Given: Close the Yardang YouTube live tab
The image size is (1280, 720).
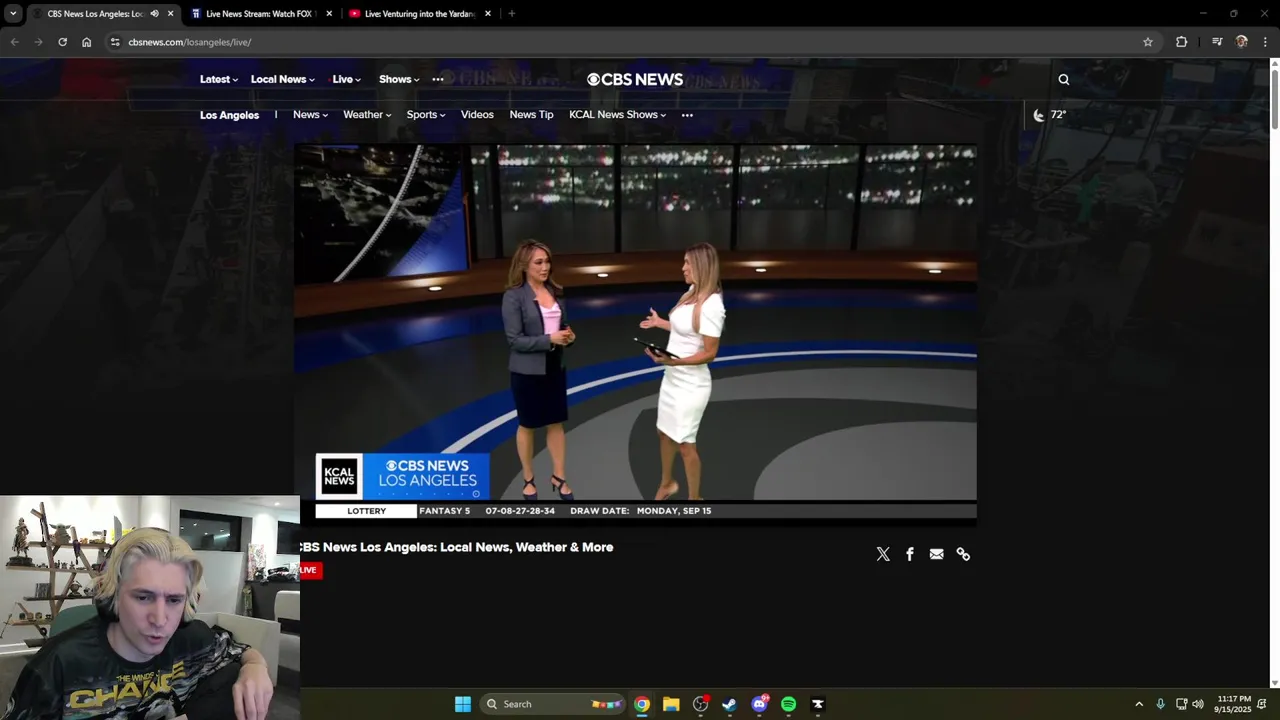Looking at the screenshot, I should point(488,14).
